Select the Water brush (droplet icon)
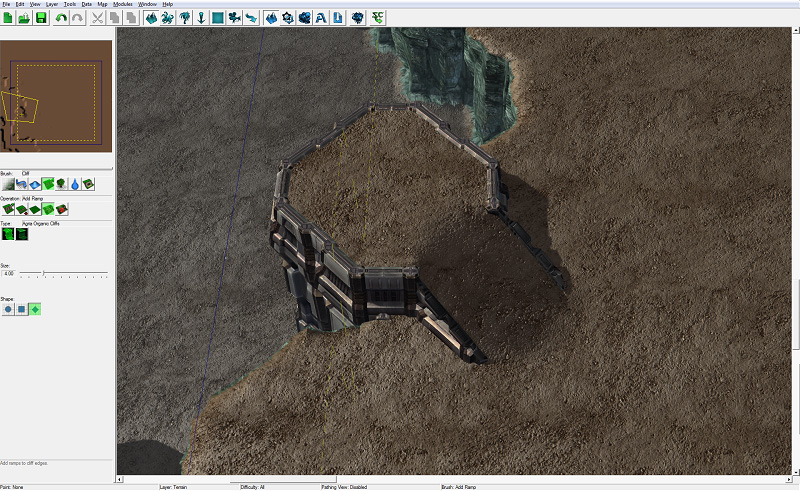This screenshot has width=800, height=491. (x=75, y=184)
